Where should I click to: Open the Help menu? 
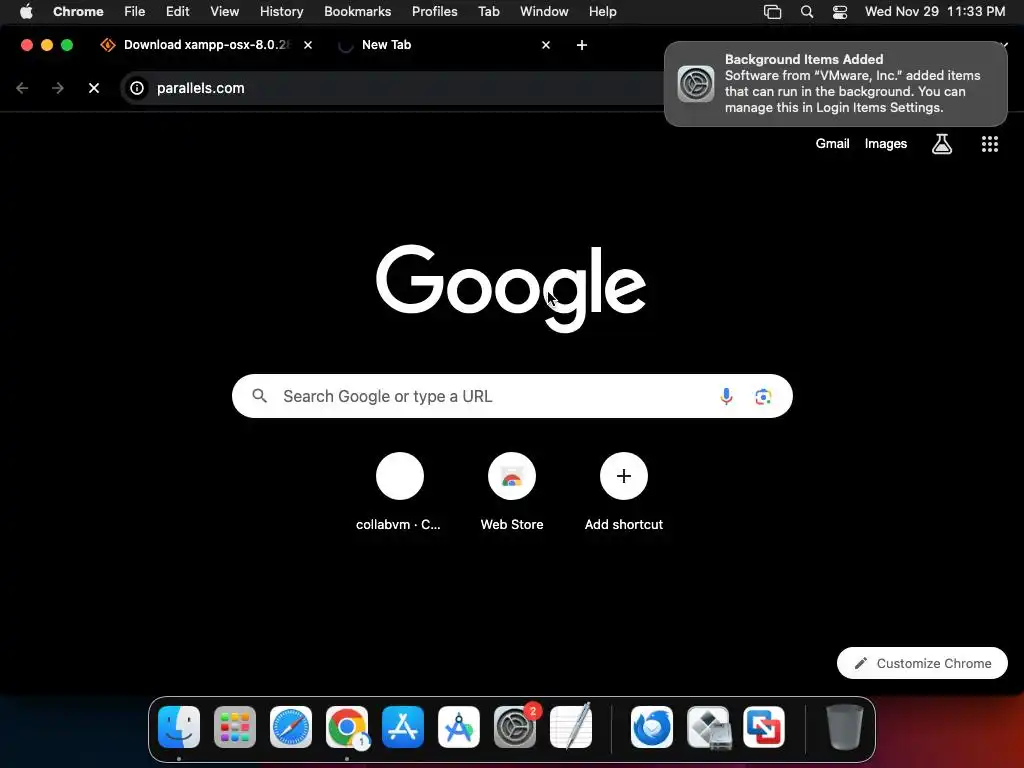(602, 11)
